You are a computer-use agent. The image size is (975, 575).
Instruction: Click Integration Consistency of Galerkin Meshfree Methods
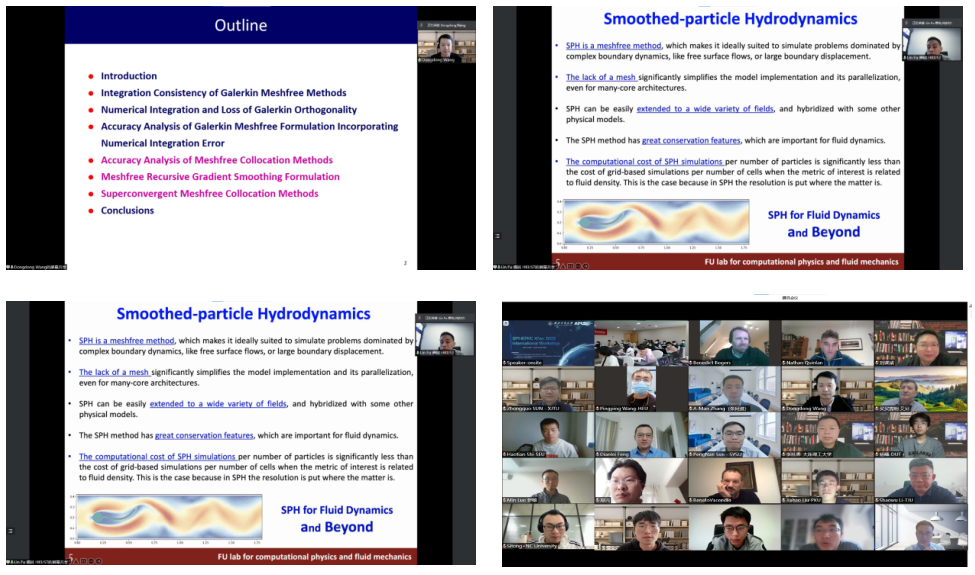tap(223, 93)
